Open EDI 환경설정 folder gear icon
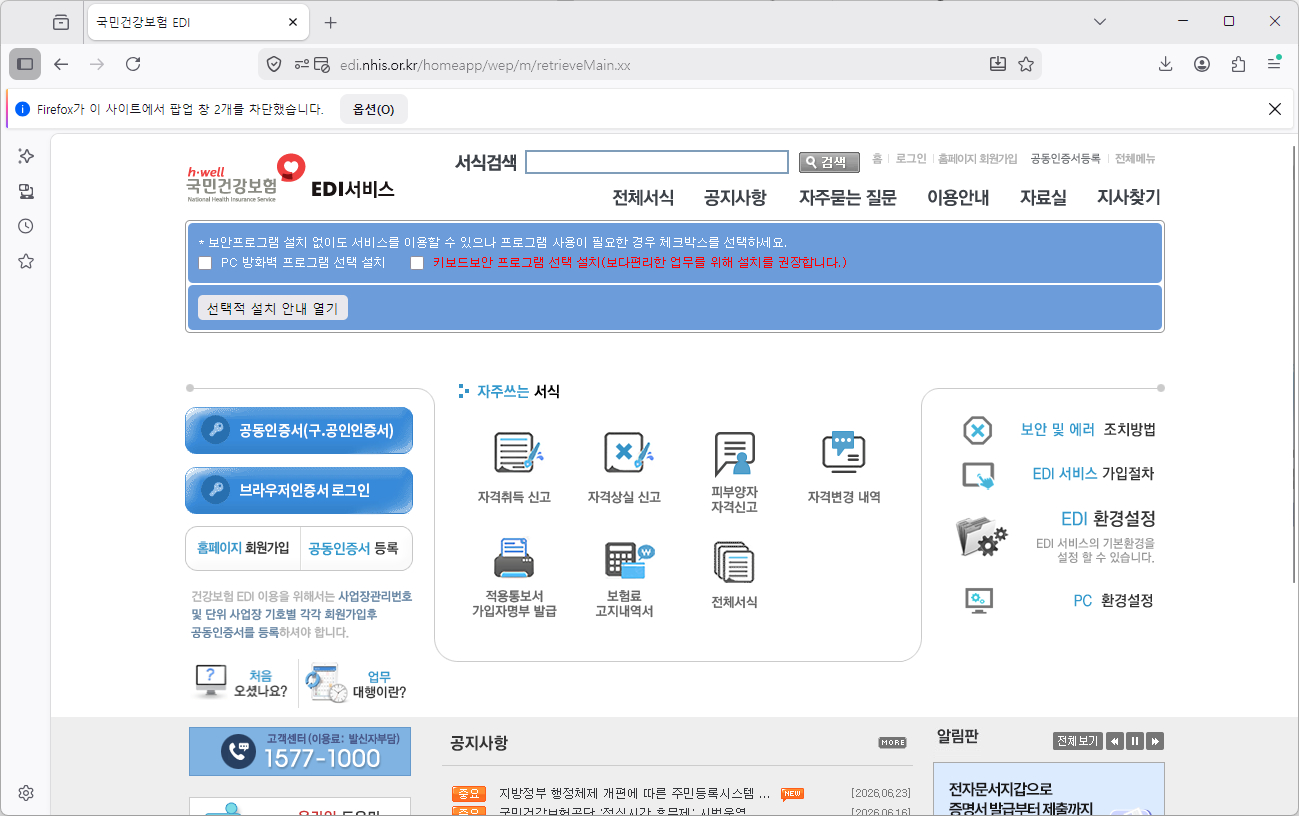This screenshot has width=1299, height=816. (x=982, y=536)
